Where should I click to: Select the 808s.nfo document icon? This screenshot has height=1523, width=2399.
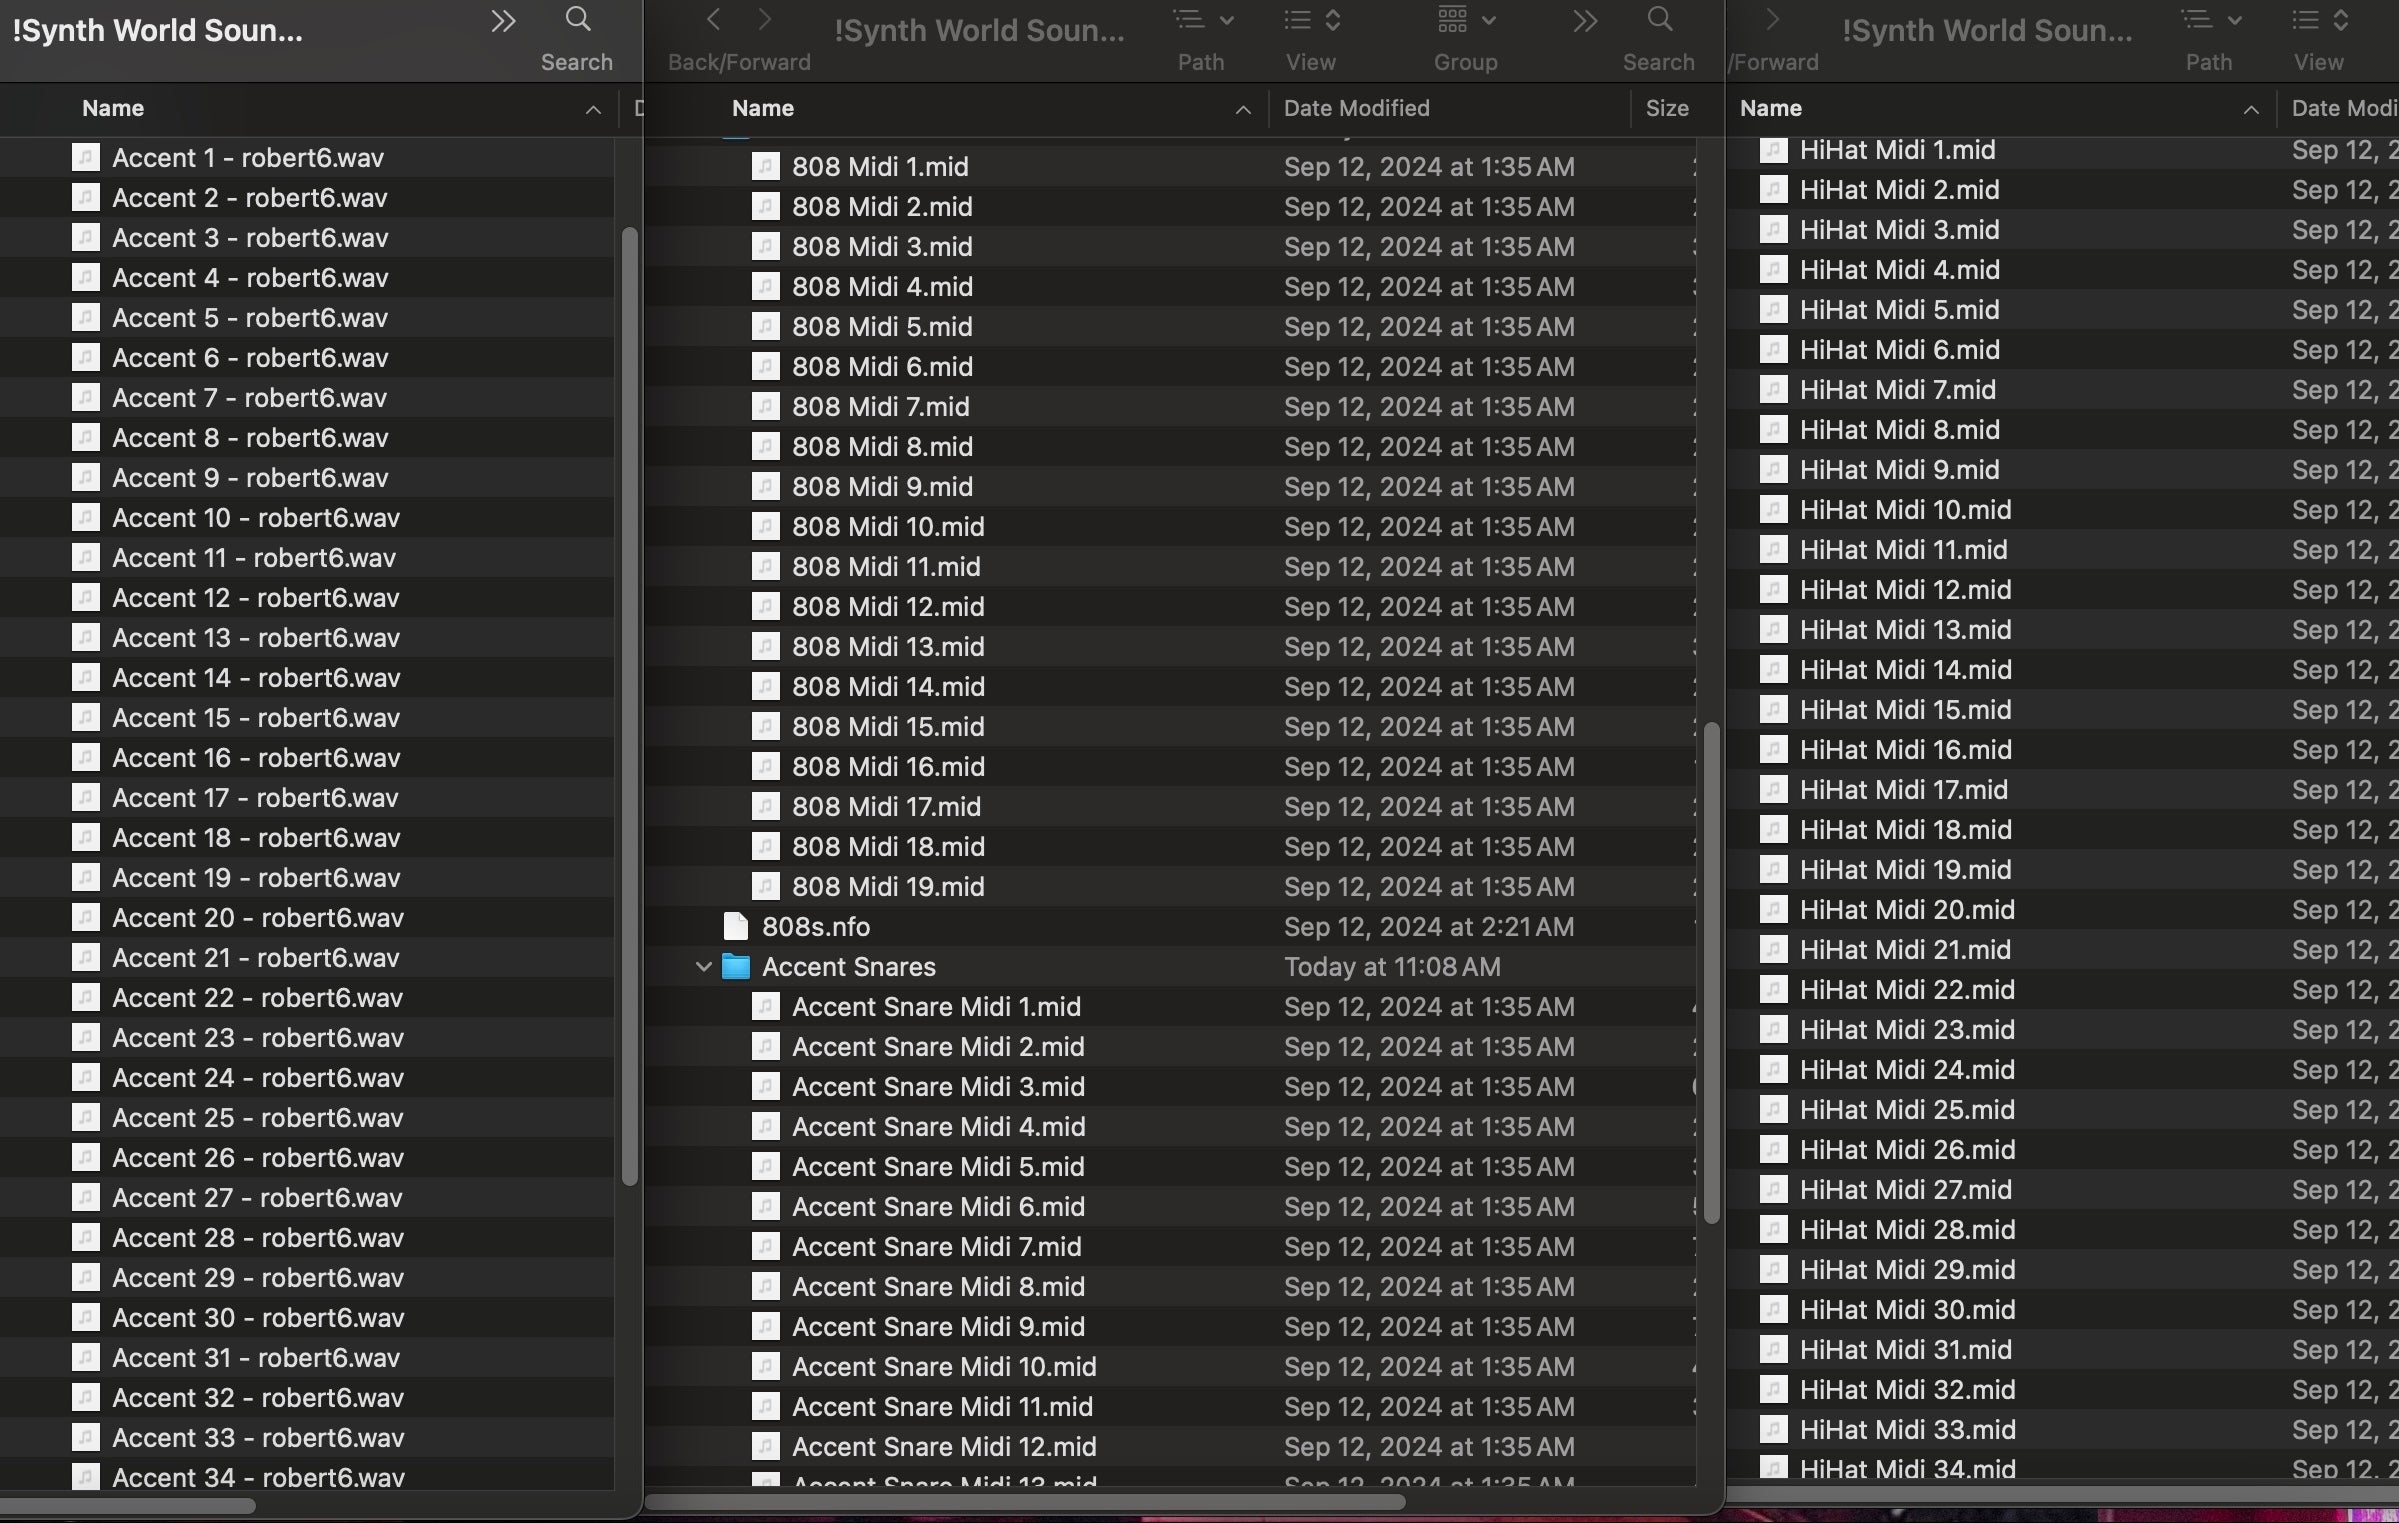tap(736, 927)
